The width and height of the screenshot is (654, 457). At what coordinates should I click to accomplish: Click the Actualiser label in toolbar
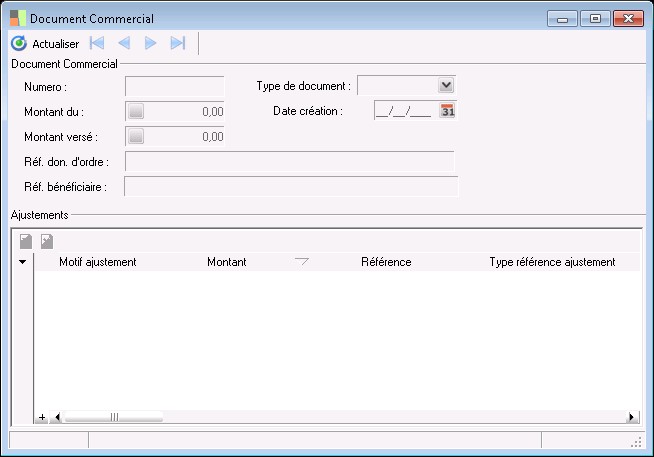tap(55, 44)
